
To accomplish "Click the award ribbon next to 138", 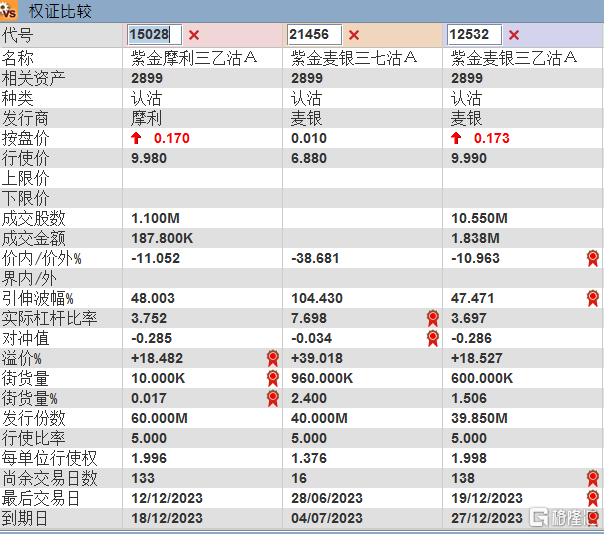I will point(593,479).
